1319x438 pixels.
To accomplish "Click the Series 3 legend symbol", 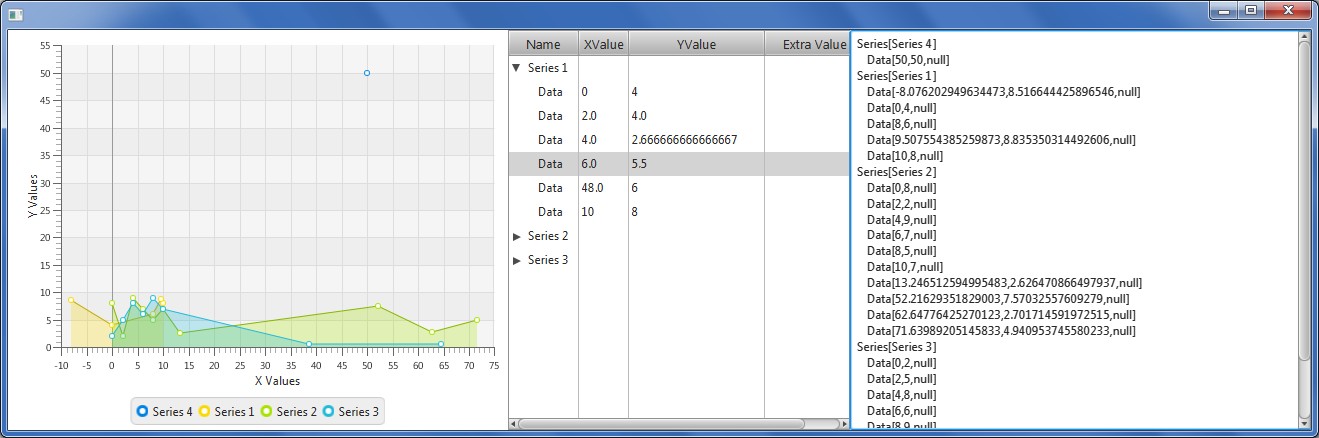I will pos(328,411).
